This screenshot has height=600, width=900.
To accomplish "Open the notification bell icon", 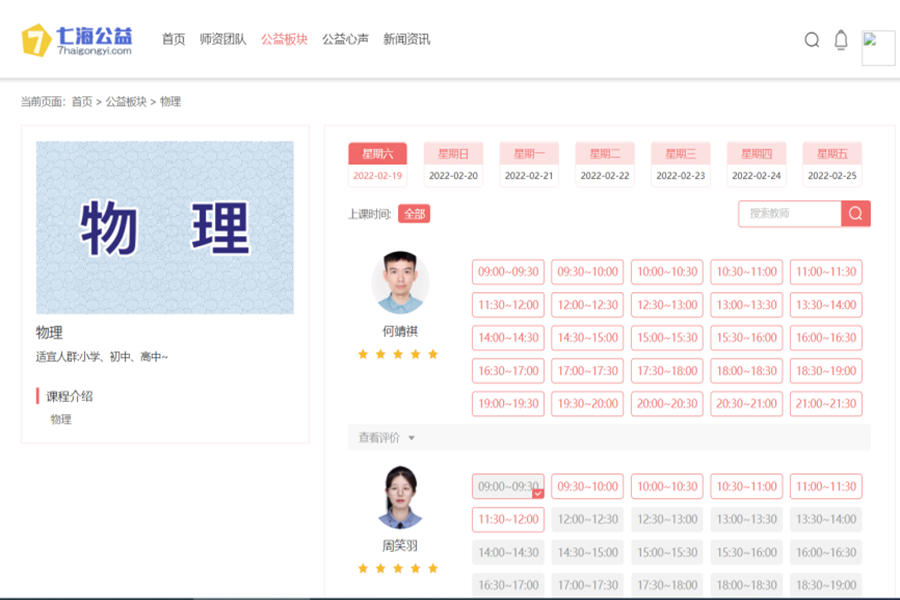I will (x=841, y=40).
